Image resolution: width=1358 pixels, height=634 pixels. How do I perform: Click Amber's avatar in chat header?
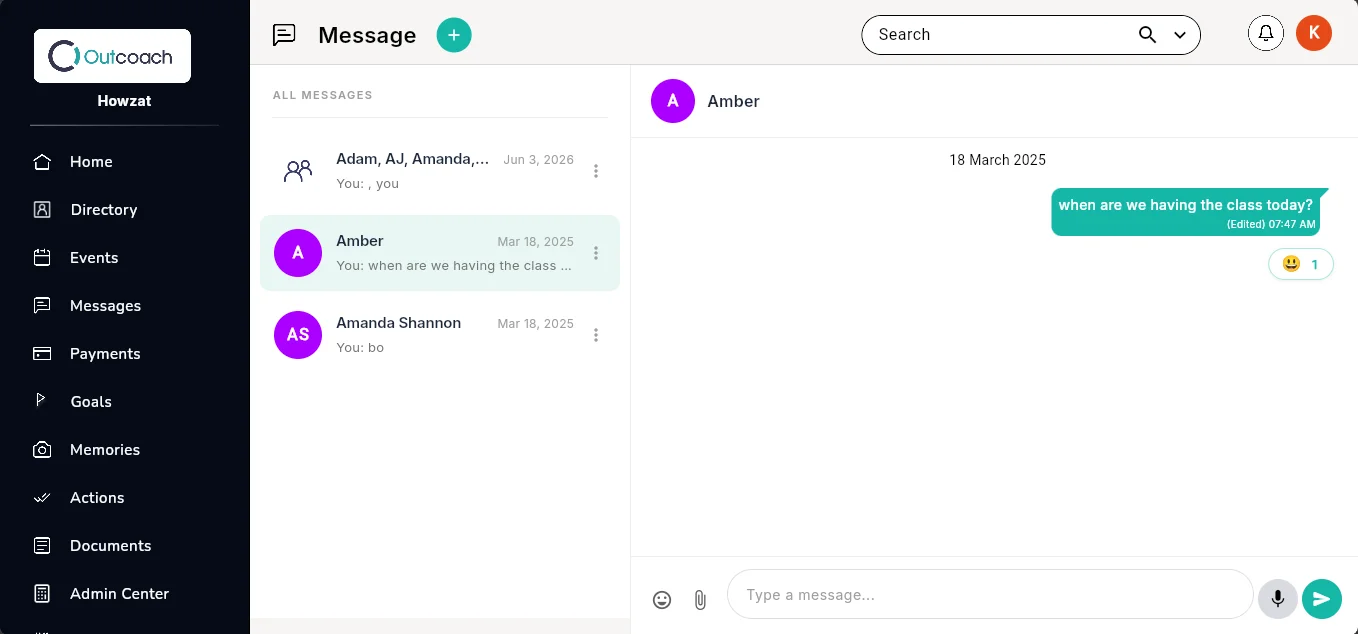click(x=673, y=101)
